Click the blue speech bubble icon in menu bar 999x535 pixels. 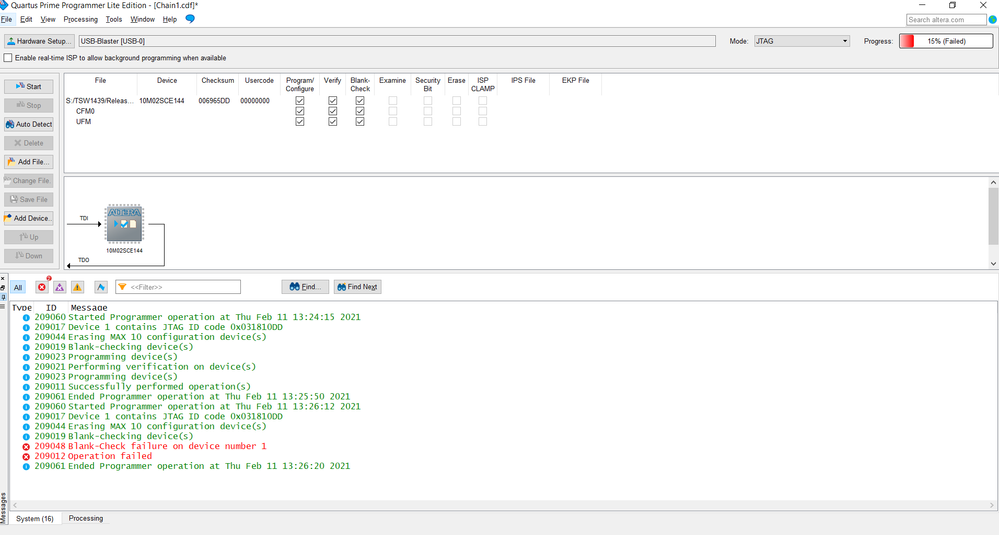click(x=190, y=19)
